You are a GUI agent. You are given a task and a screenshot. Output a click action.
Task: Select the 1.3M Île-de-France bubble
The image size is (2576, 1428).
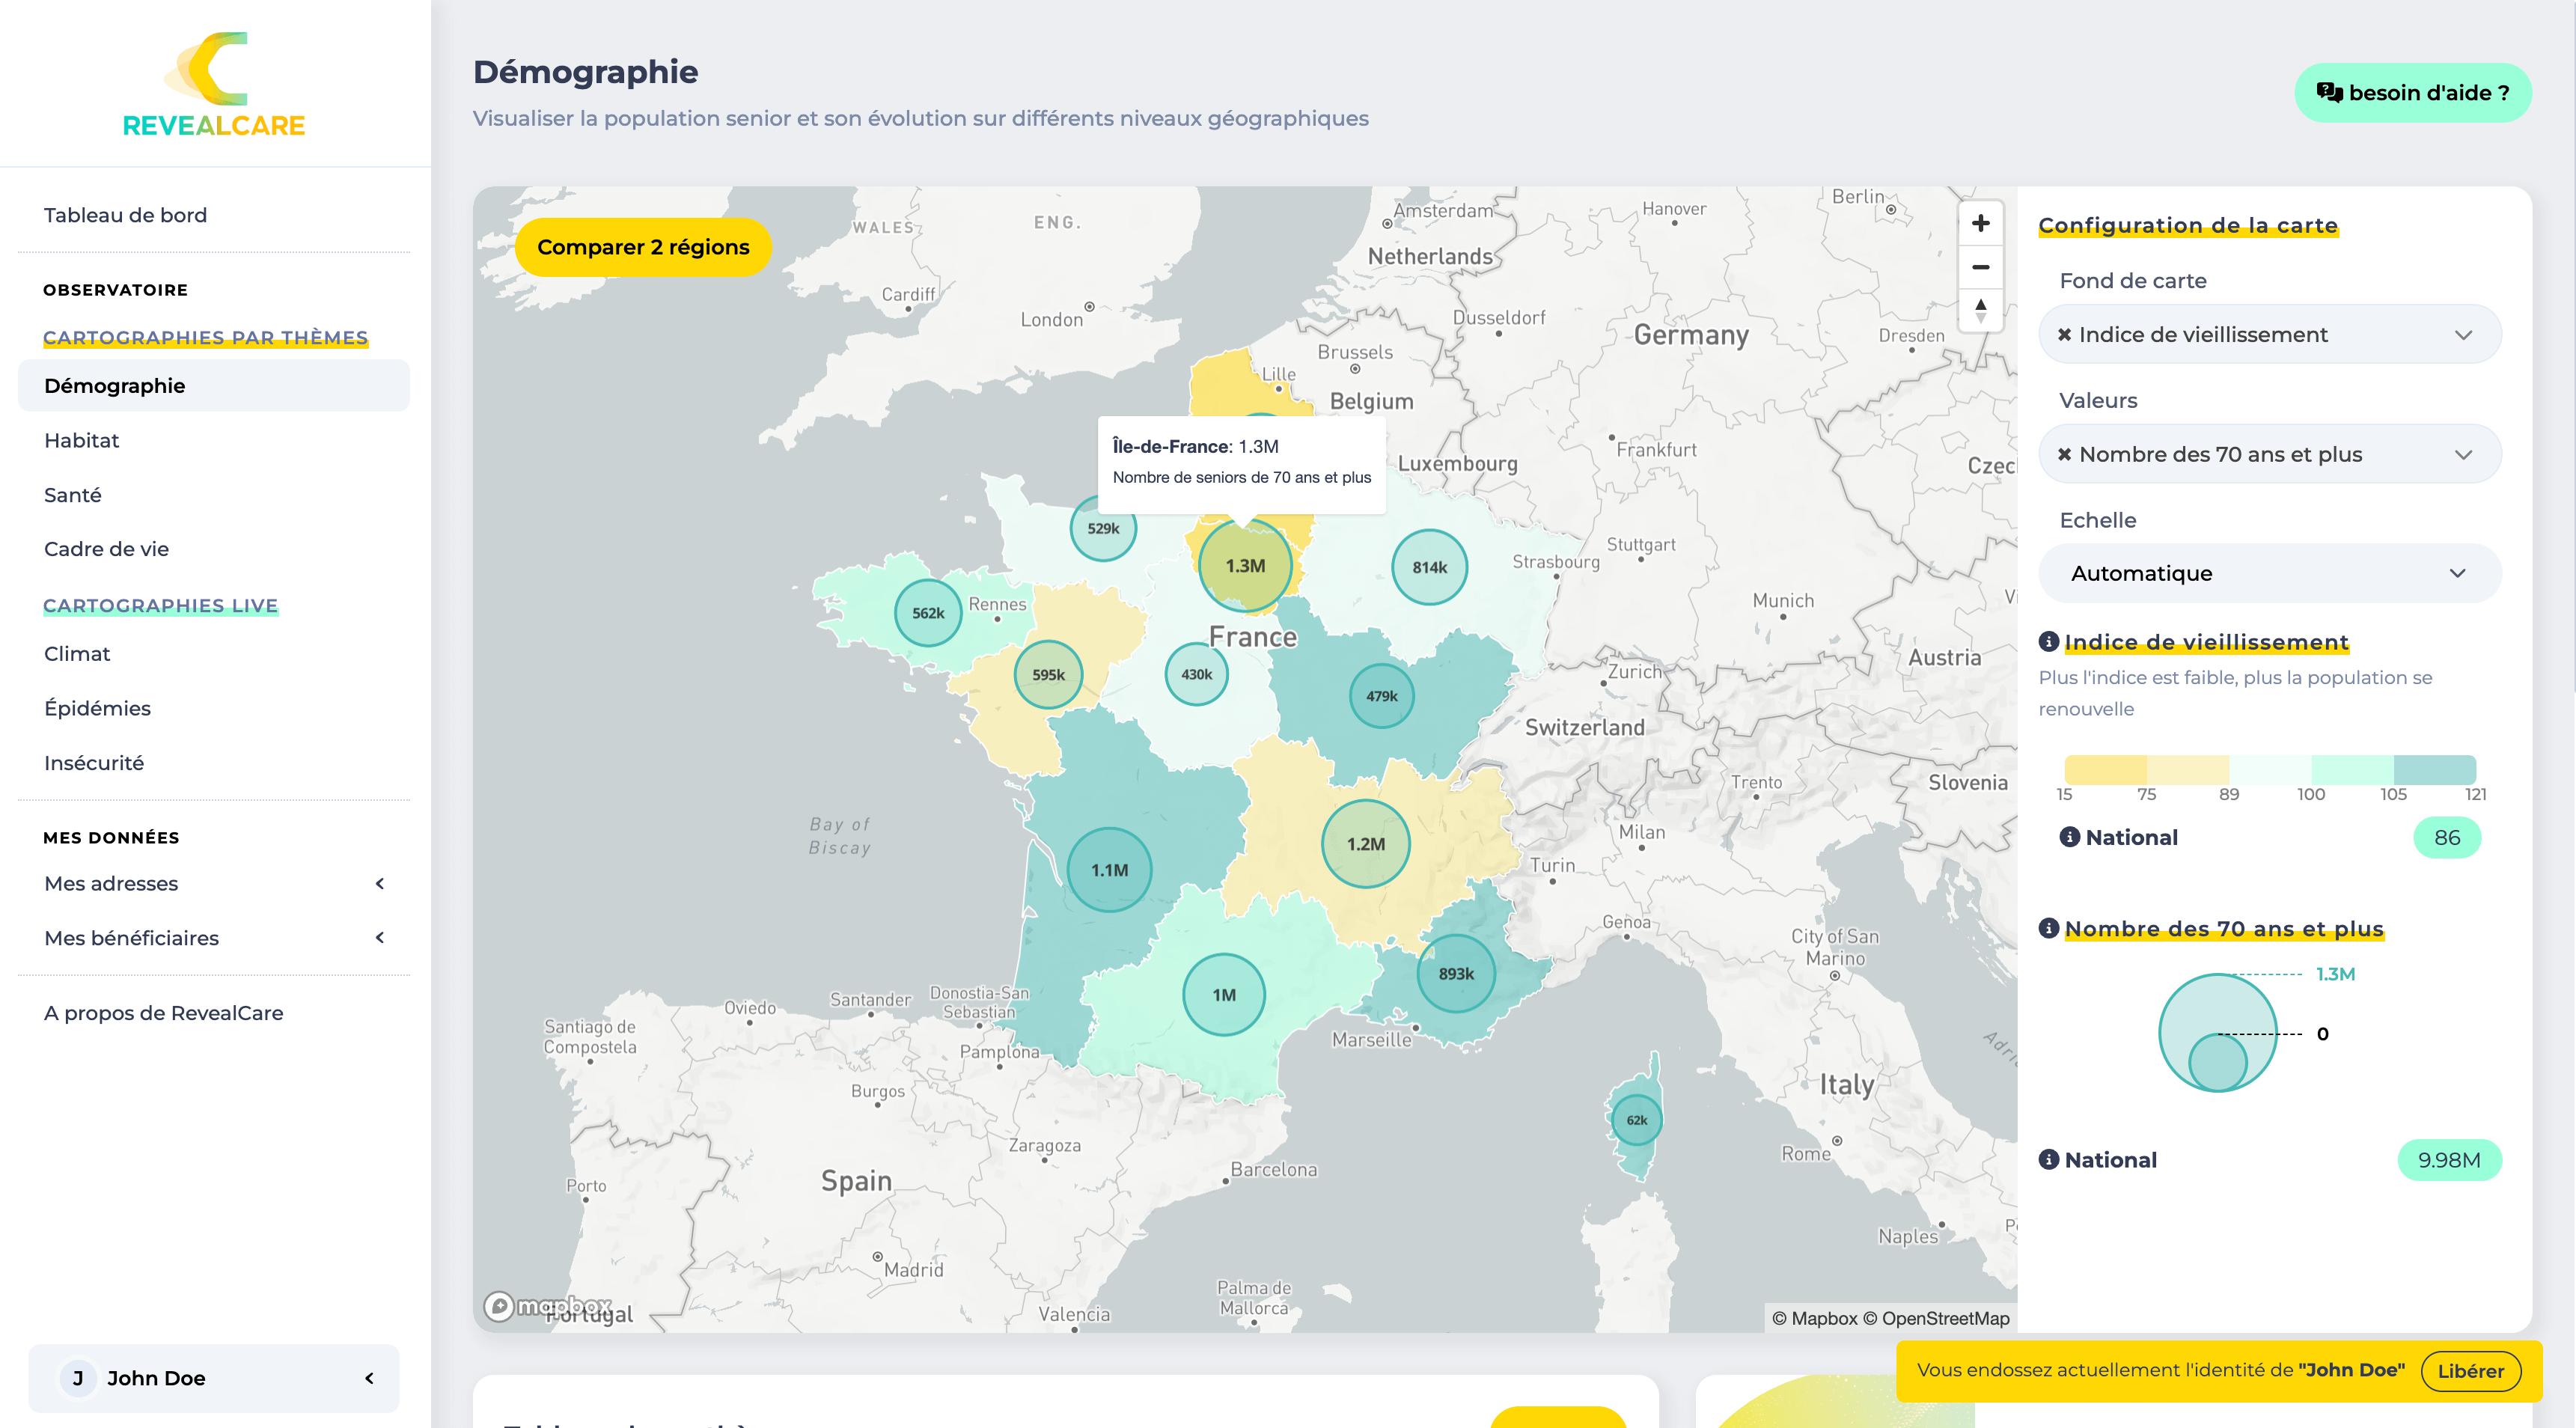[1245, 566]
